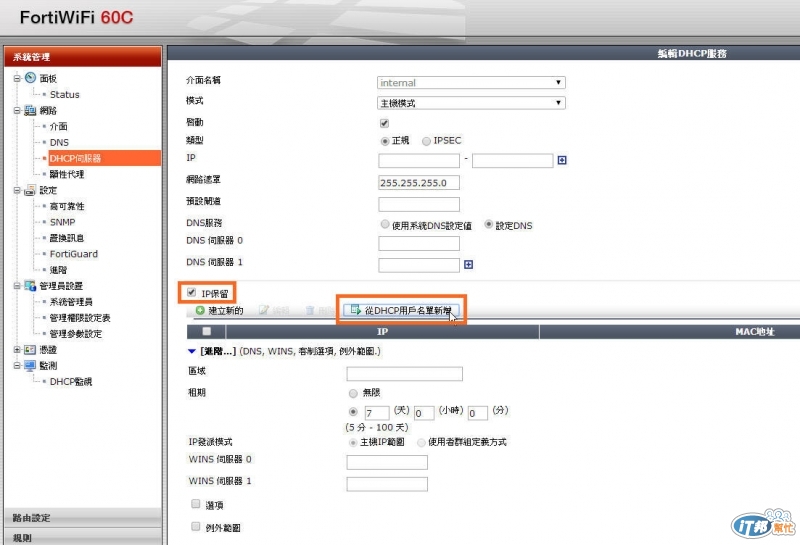Select 置換訊息 in the sidebar tree
This screenshot has height=545, width=800.
tap(67, 238)
